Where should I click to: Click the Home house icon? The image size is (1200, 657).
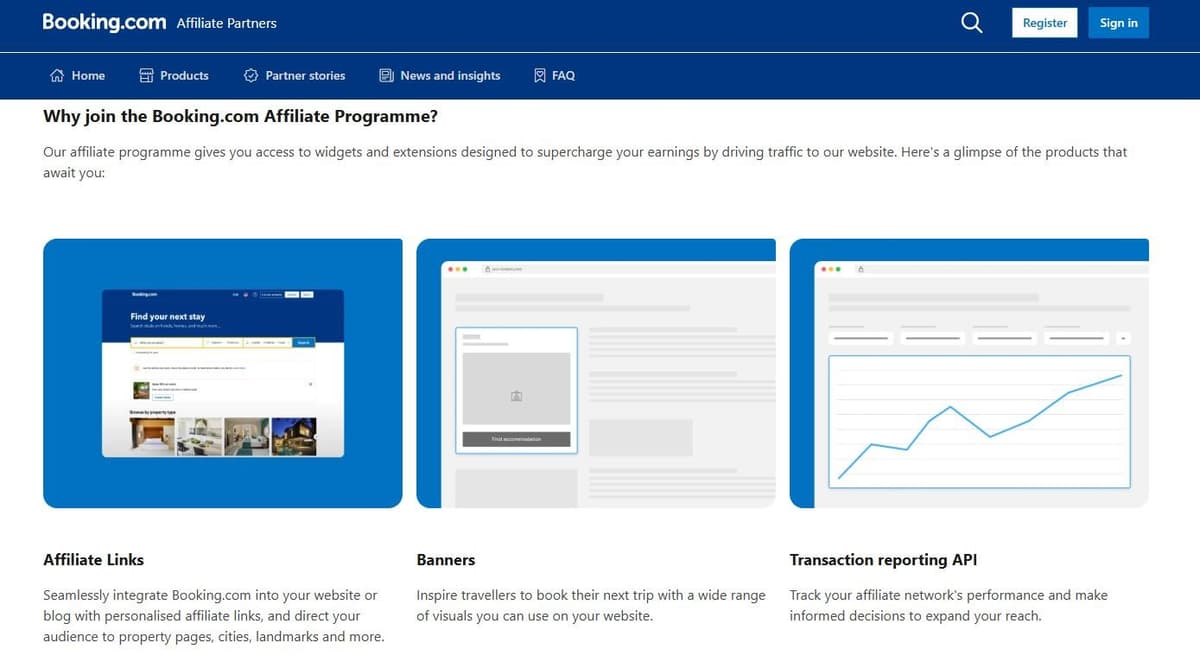coord(57,75)
